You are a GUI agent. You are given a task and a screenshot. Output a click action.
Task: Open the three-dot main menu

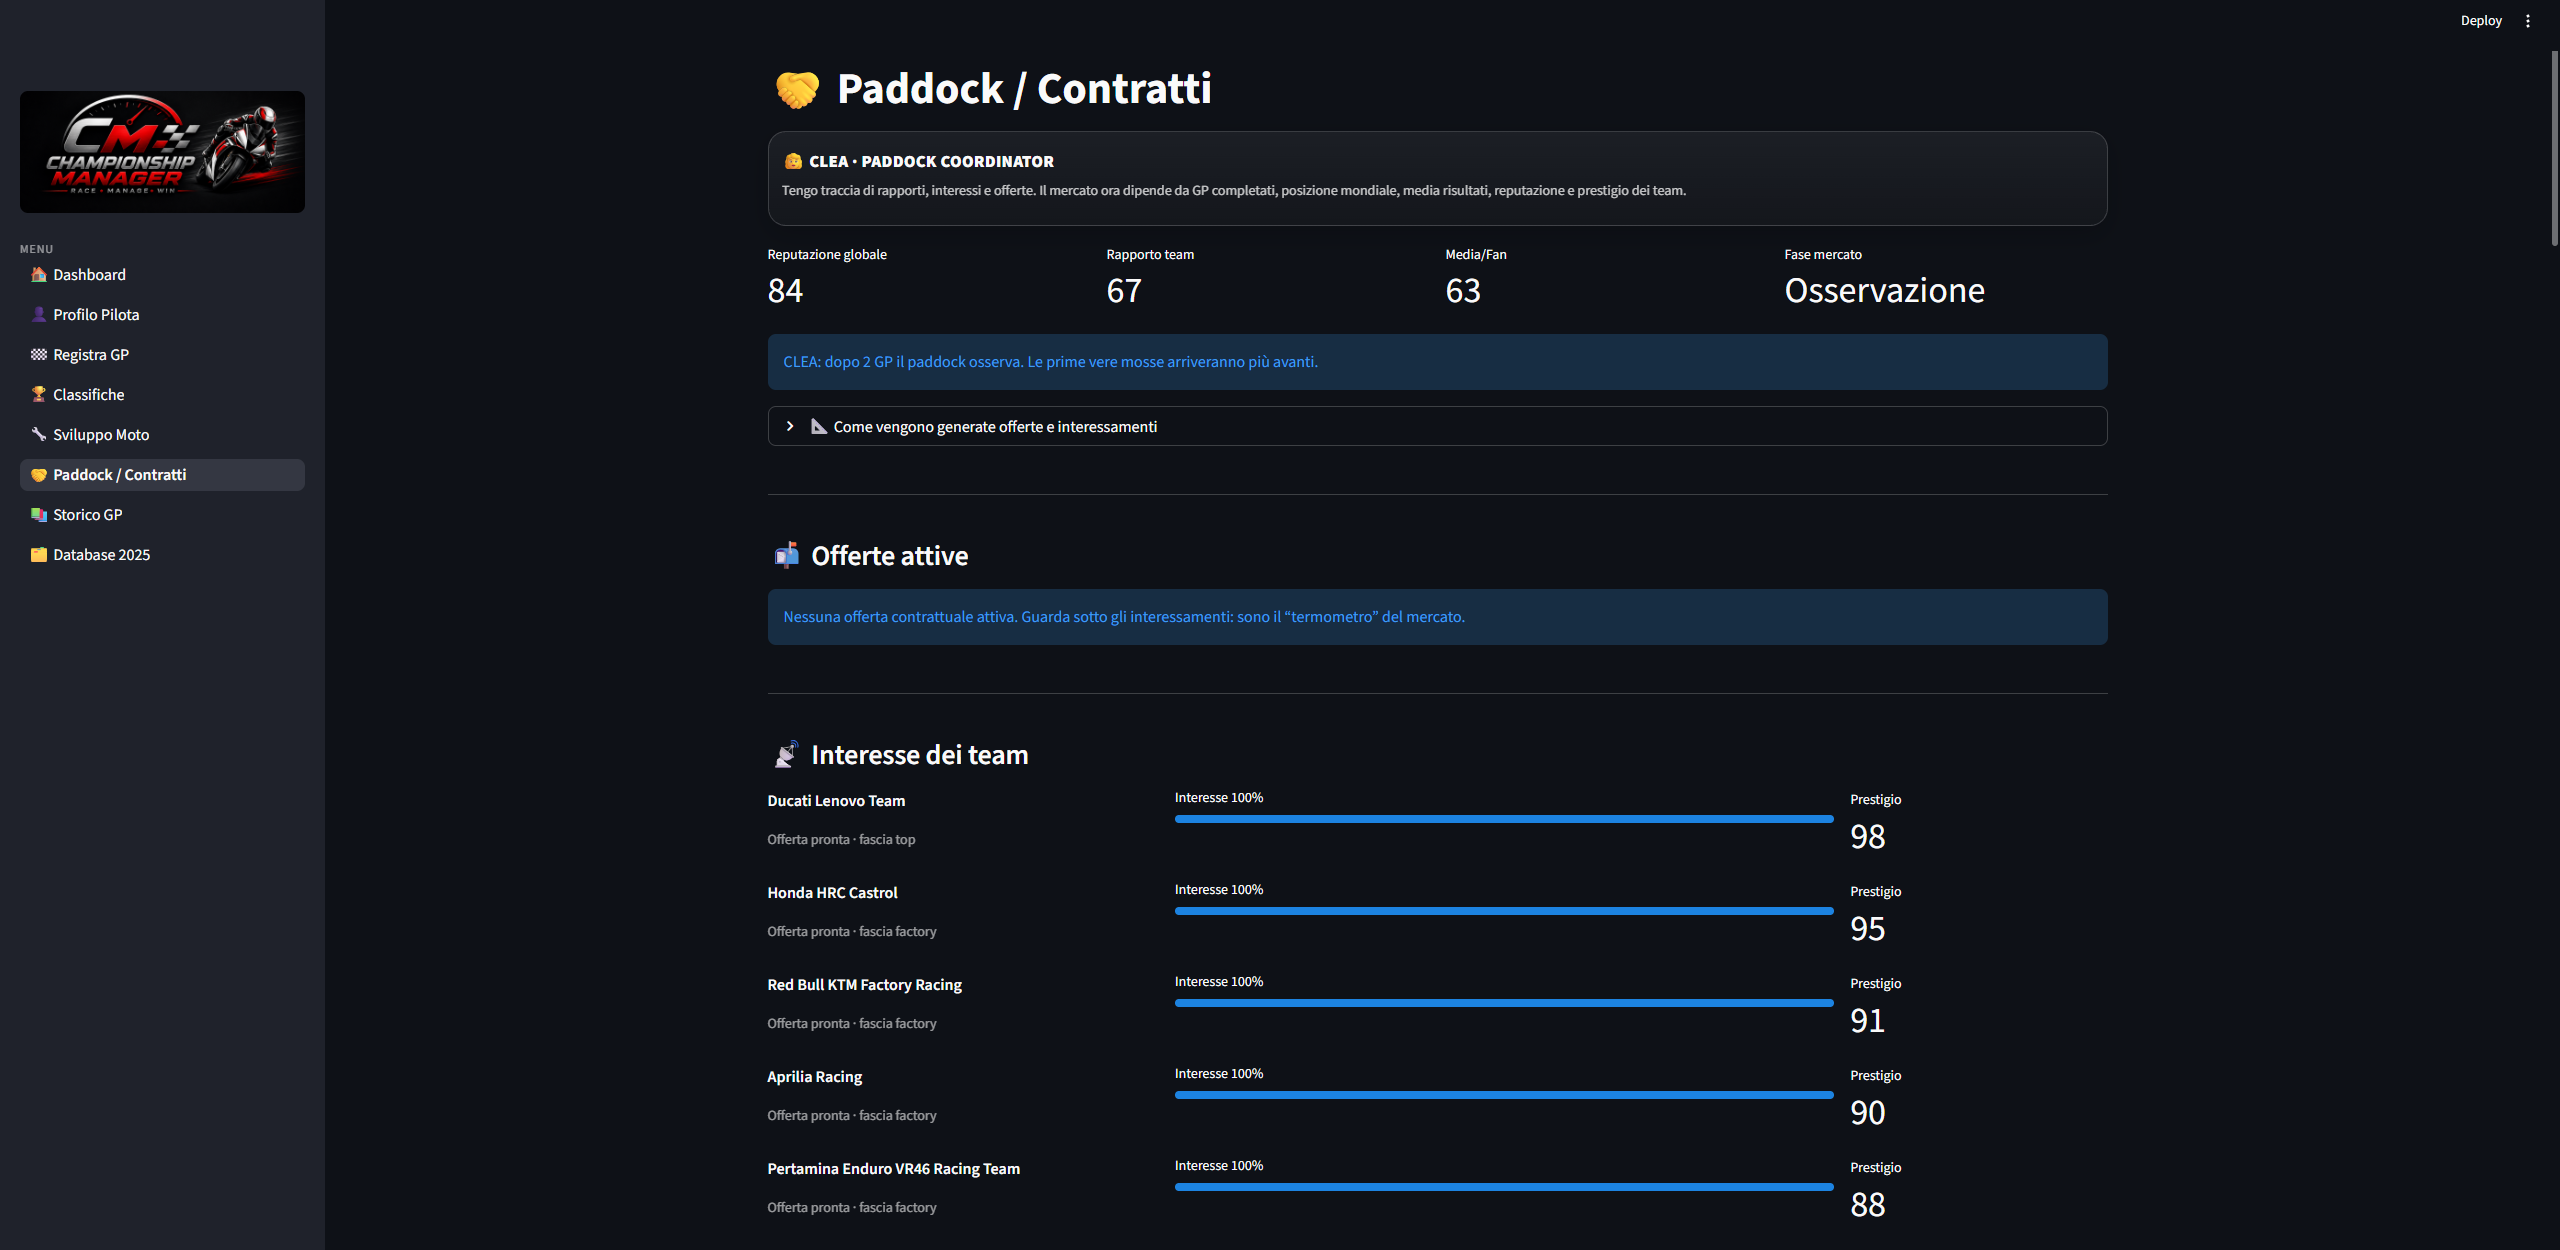2528,20
